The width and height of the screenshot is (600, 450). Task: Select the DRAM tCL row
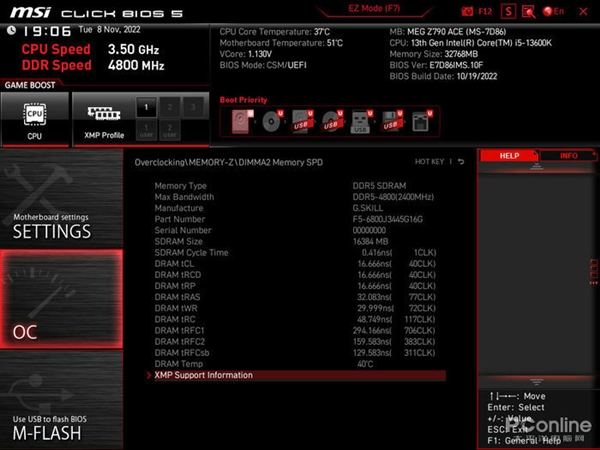pos(297,264)
